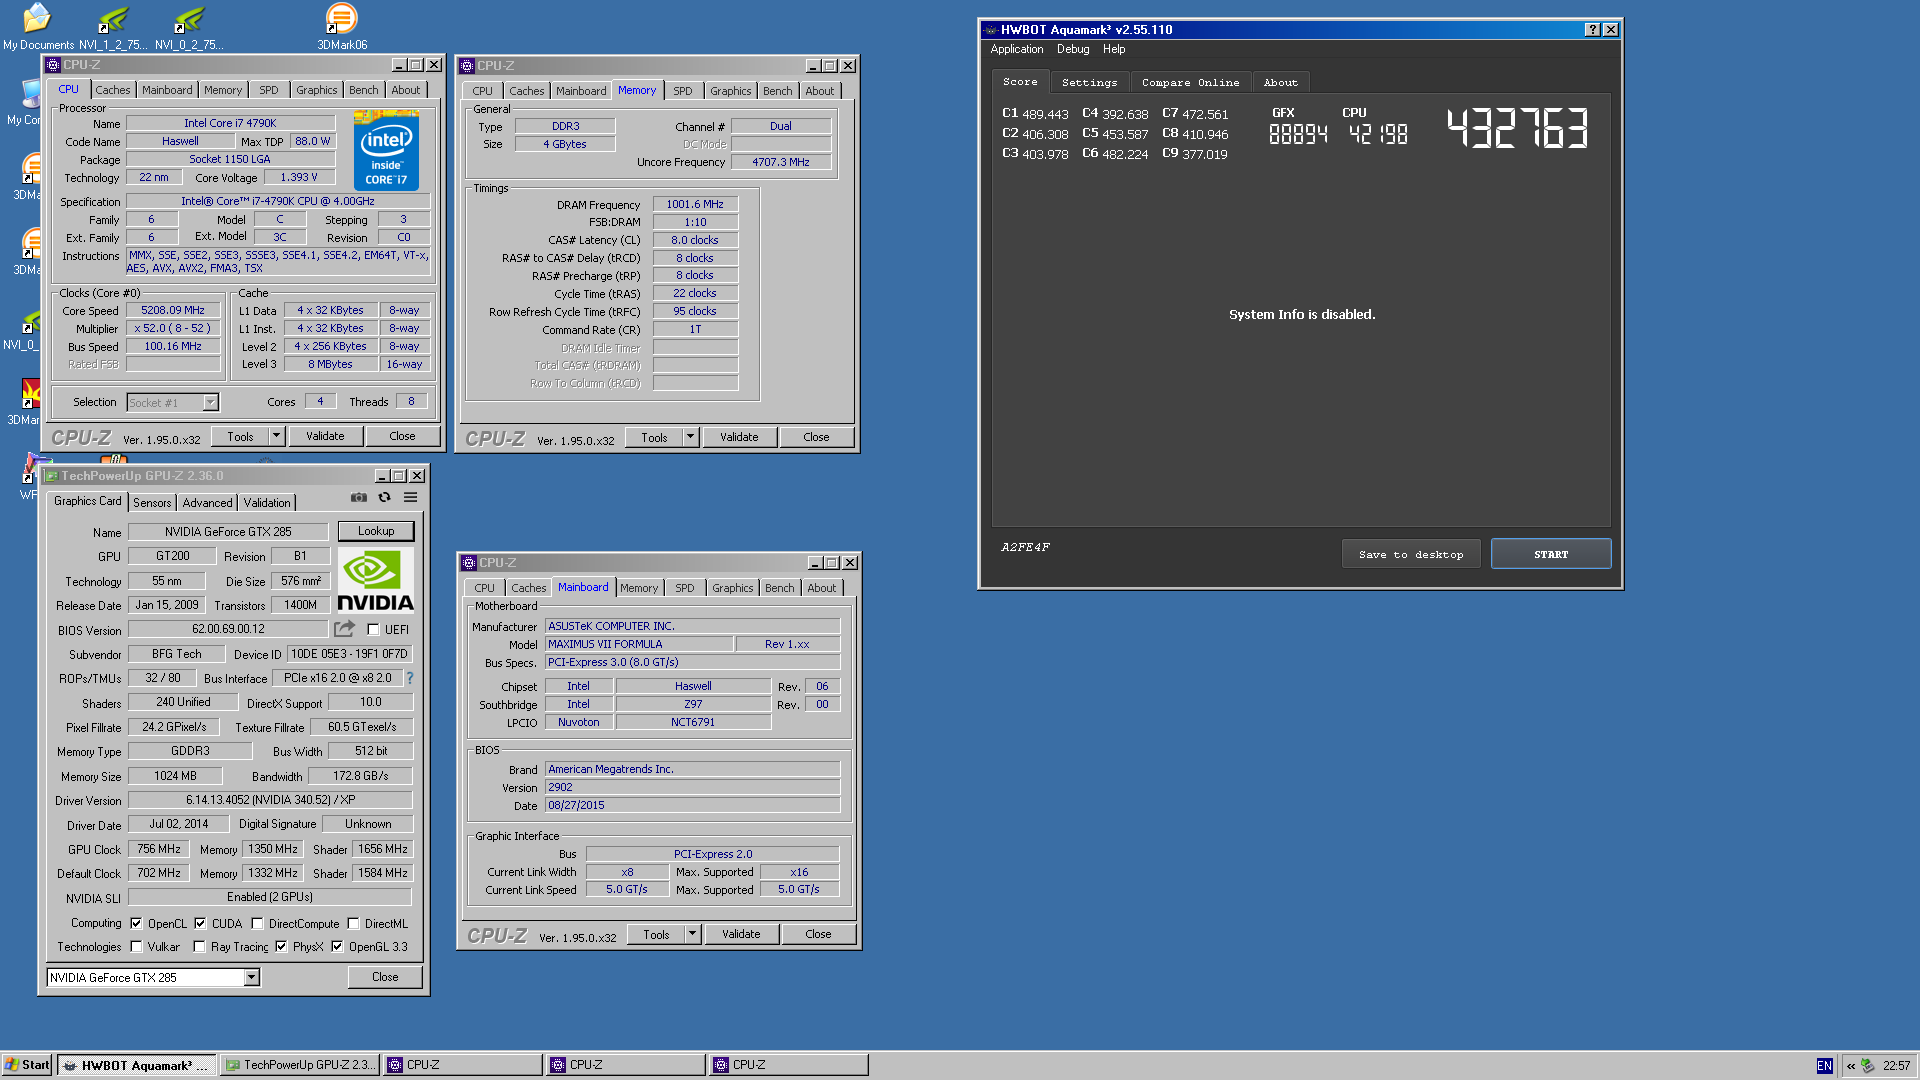
Task: Click Validate in CPU-Z Mainboard window
Action: 741,934
